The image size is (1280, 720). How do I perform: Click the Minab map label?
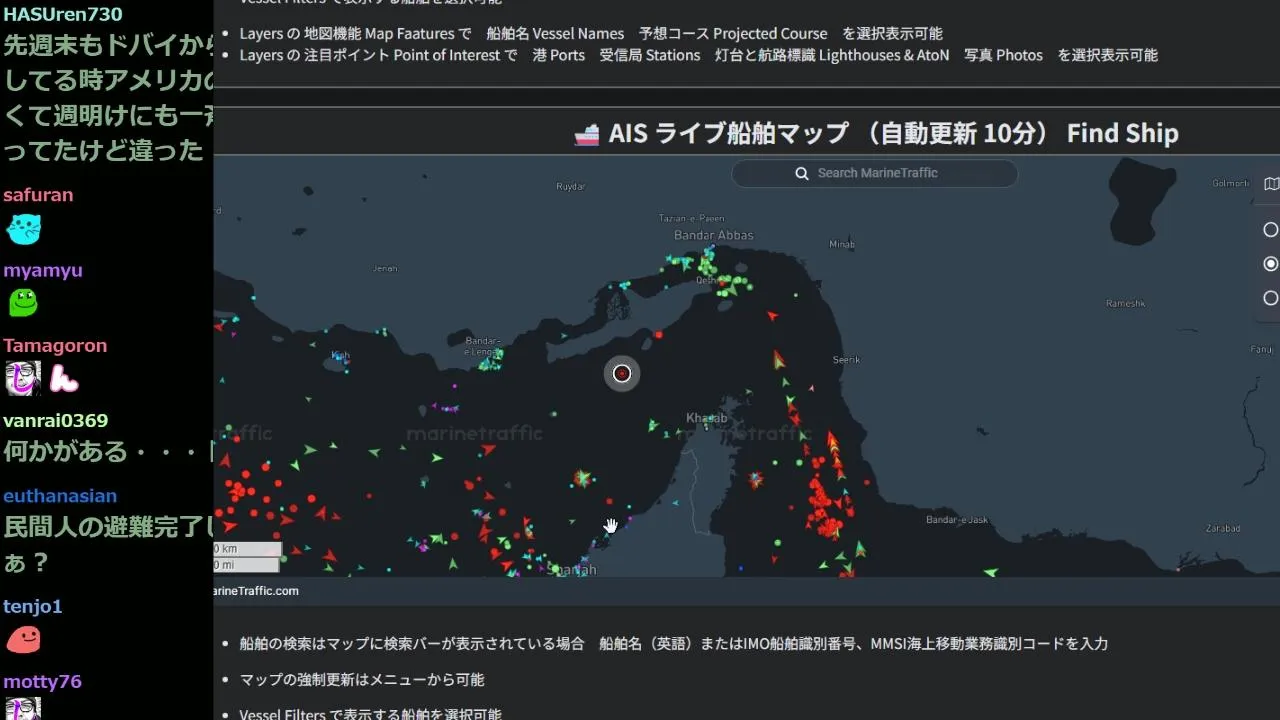click(842, 244)
